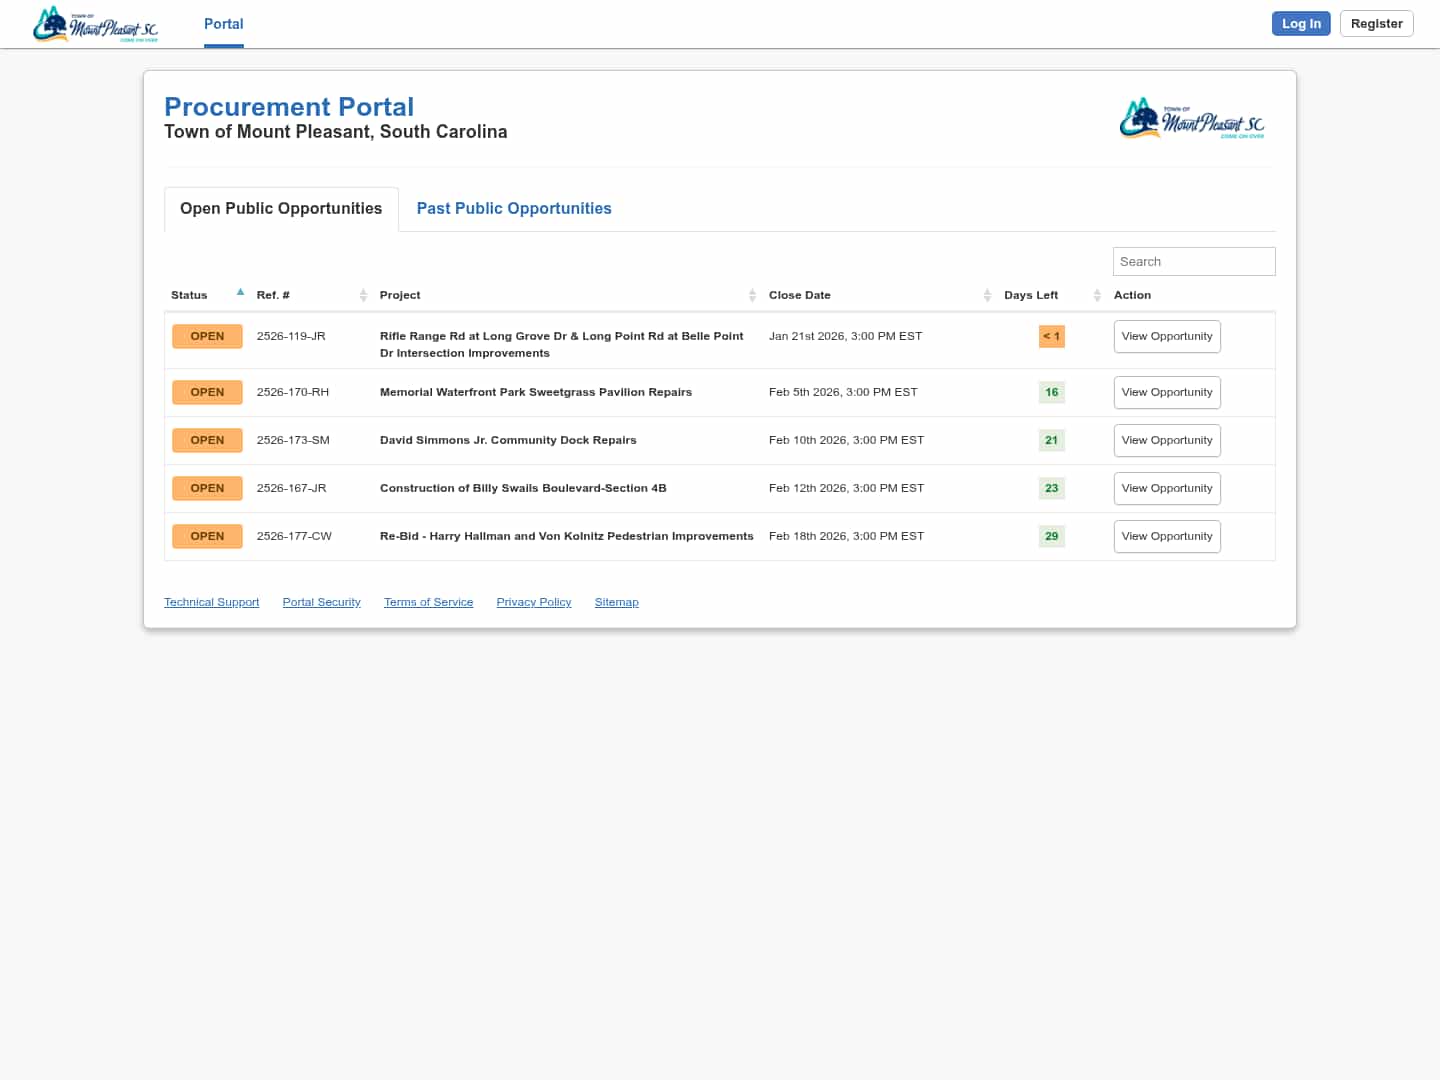Sort by Project column arrows
Image resolution: width=1440 pixels, height=1080 pixels.
[x=752, y=295]
